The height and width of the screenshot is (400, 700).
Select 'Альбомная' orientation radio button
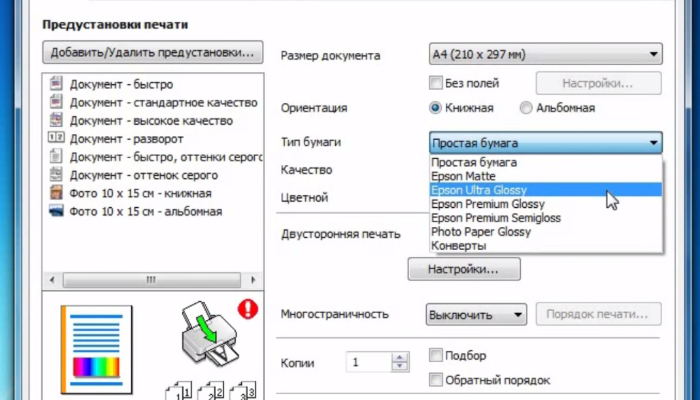point(526,108)
